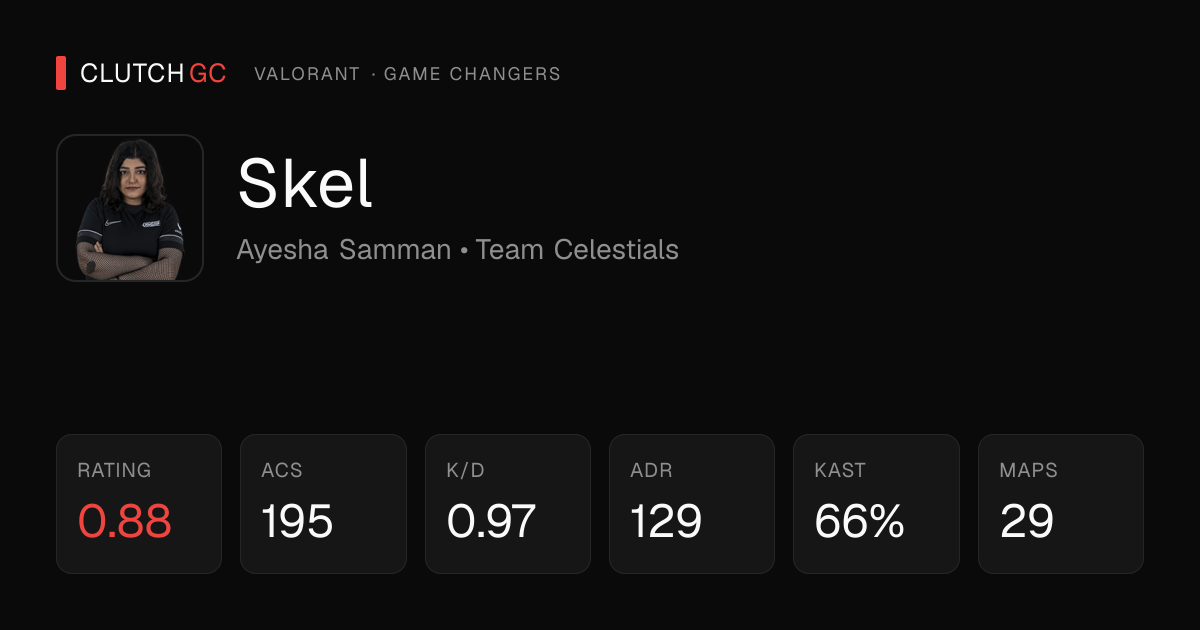Click the red 0.88 rating value
The height and width of the screenshot is (630, 1200).
point(125,522)
